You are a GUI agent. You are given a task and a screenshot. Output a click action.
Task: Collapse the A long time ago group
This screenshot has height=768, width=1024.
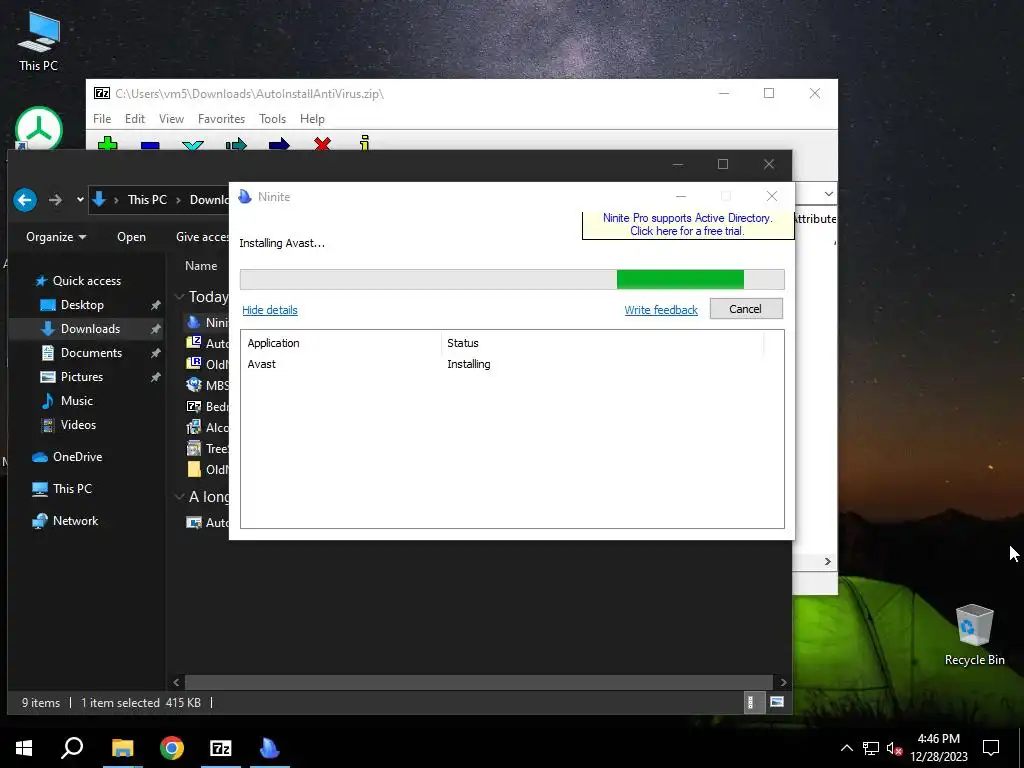[x=179, y=497]
